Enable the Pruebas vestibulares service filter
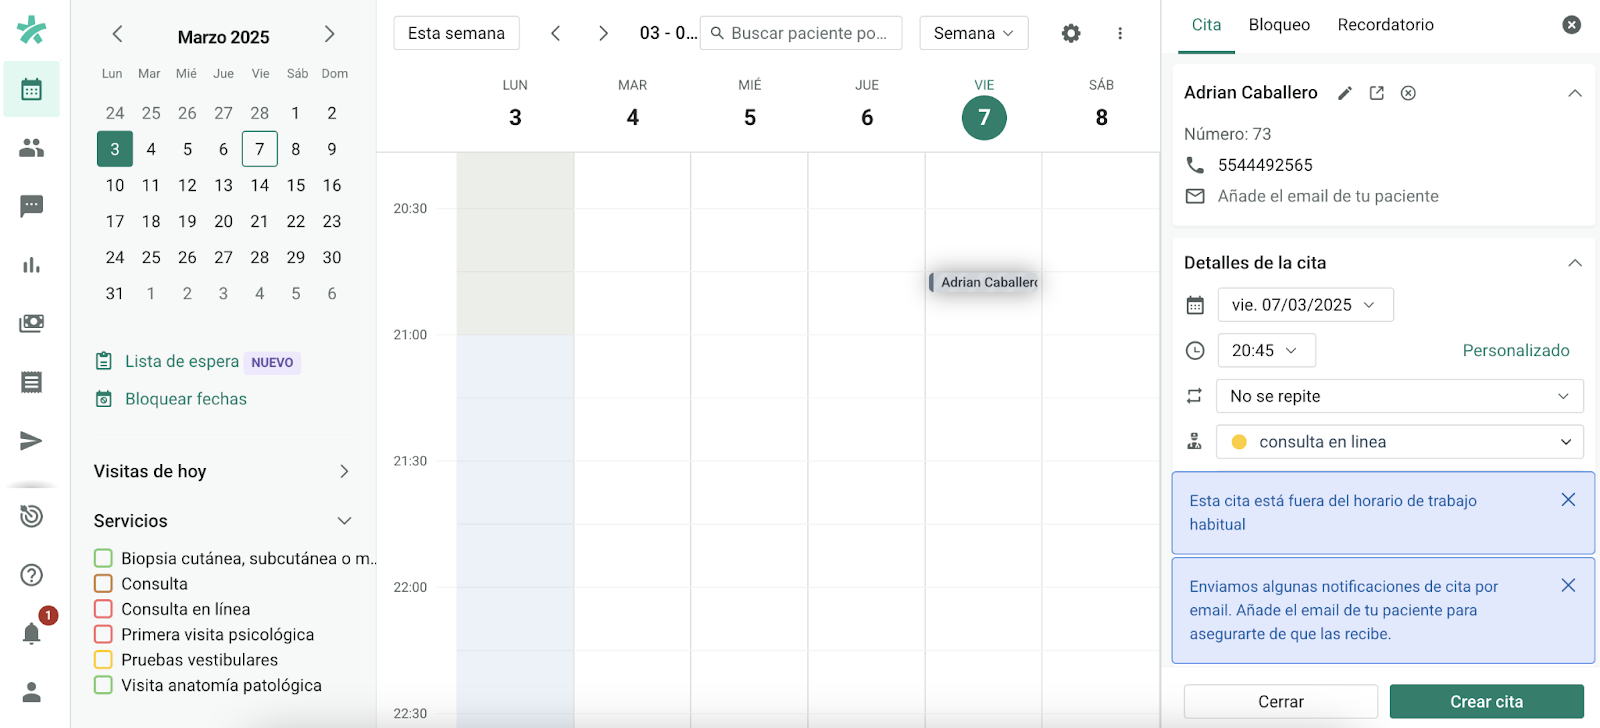 (x=104, y=659)
